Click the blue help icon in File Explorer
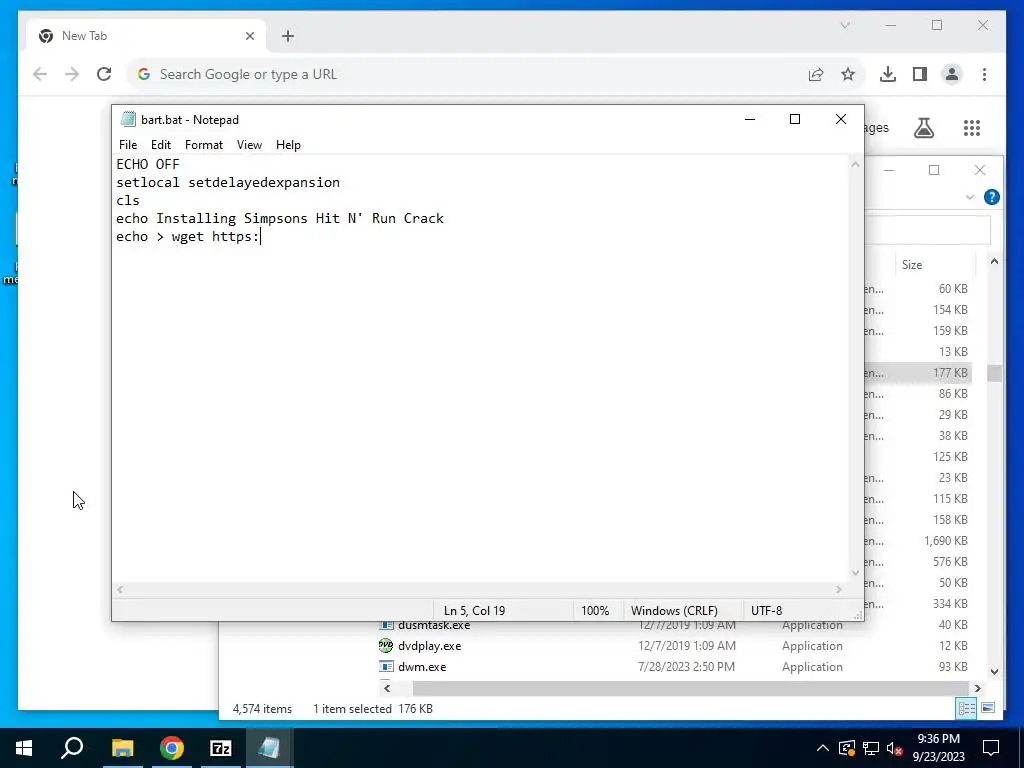The image size is (1024, 768). pos(991,197)
